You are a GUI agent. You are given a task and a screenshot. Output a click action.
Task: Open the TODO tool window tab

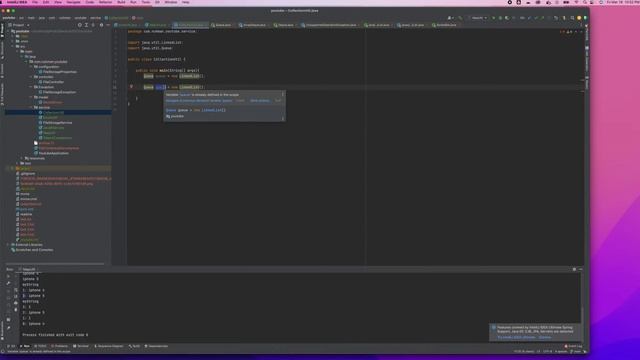pyautogui.click(x=40, y=346)
